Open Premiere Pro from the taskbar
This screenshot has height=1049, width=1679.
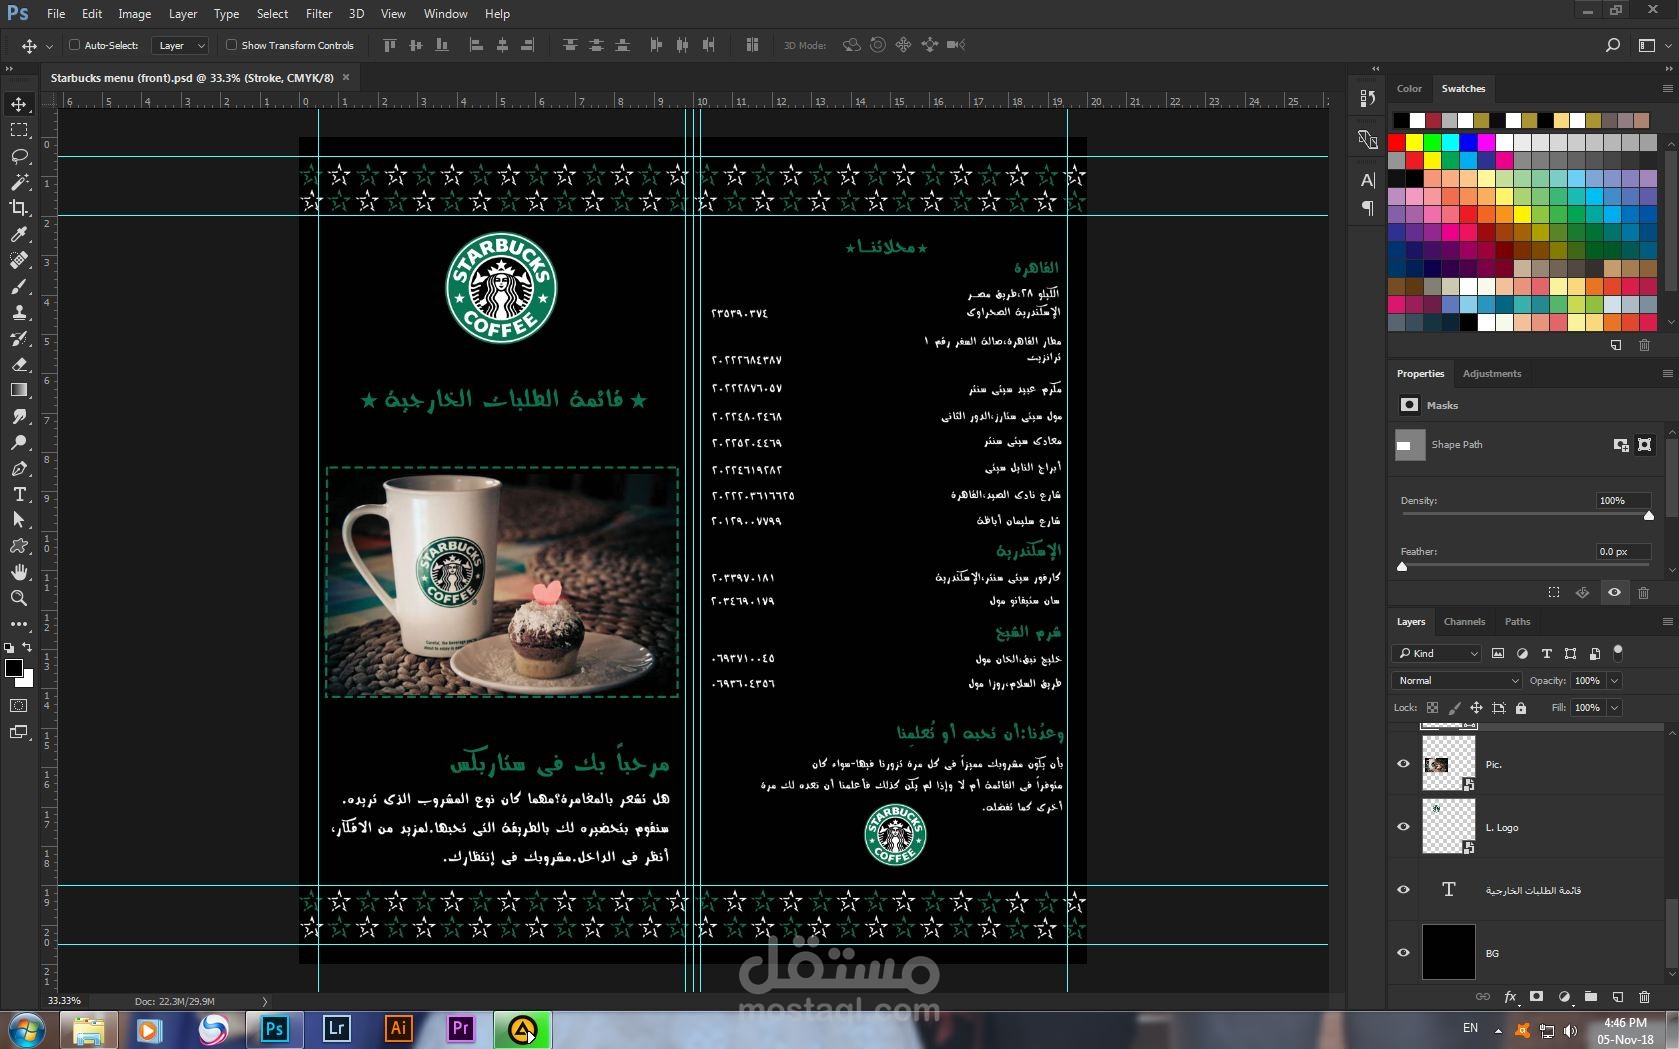pos(460,1029)
